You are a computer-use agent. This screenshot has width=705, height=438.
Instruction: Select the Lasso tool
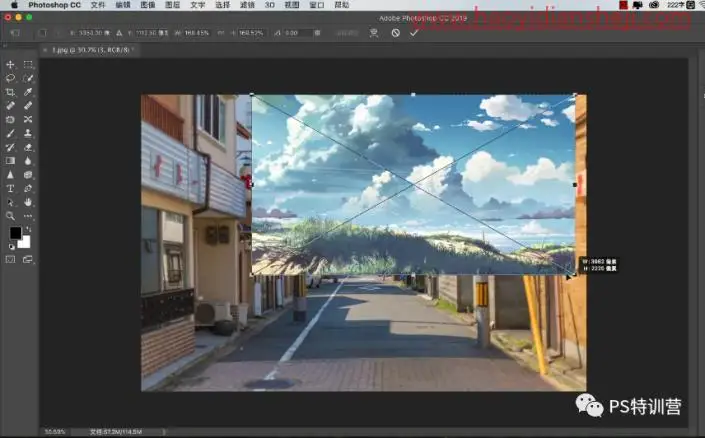(10, 78)
